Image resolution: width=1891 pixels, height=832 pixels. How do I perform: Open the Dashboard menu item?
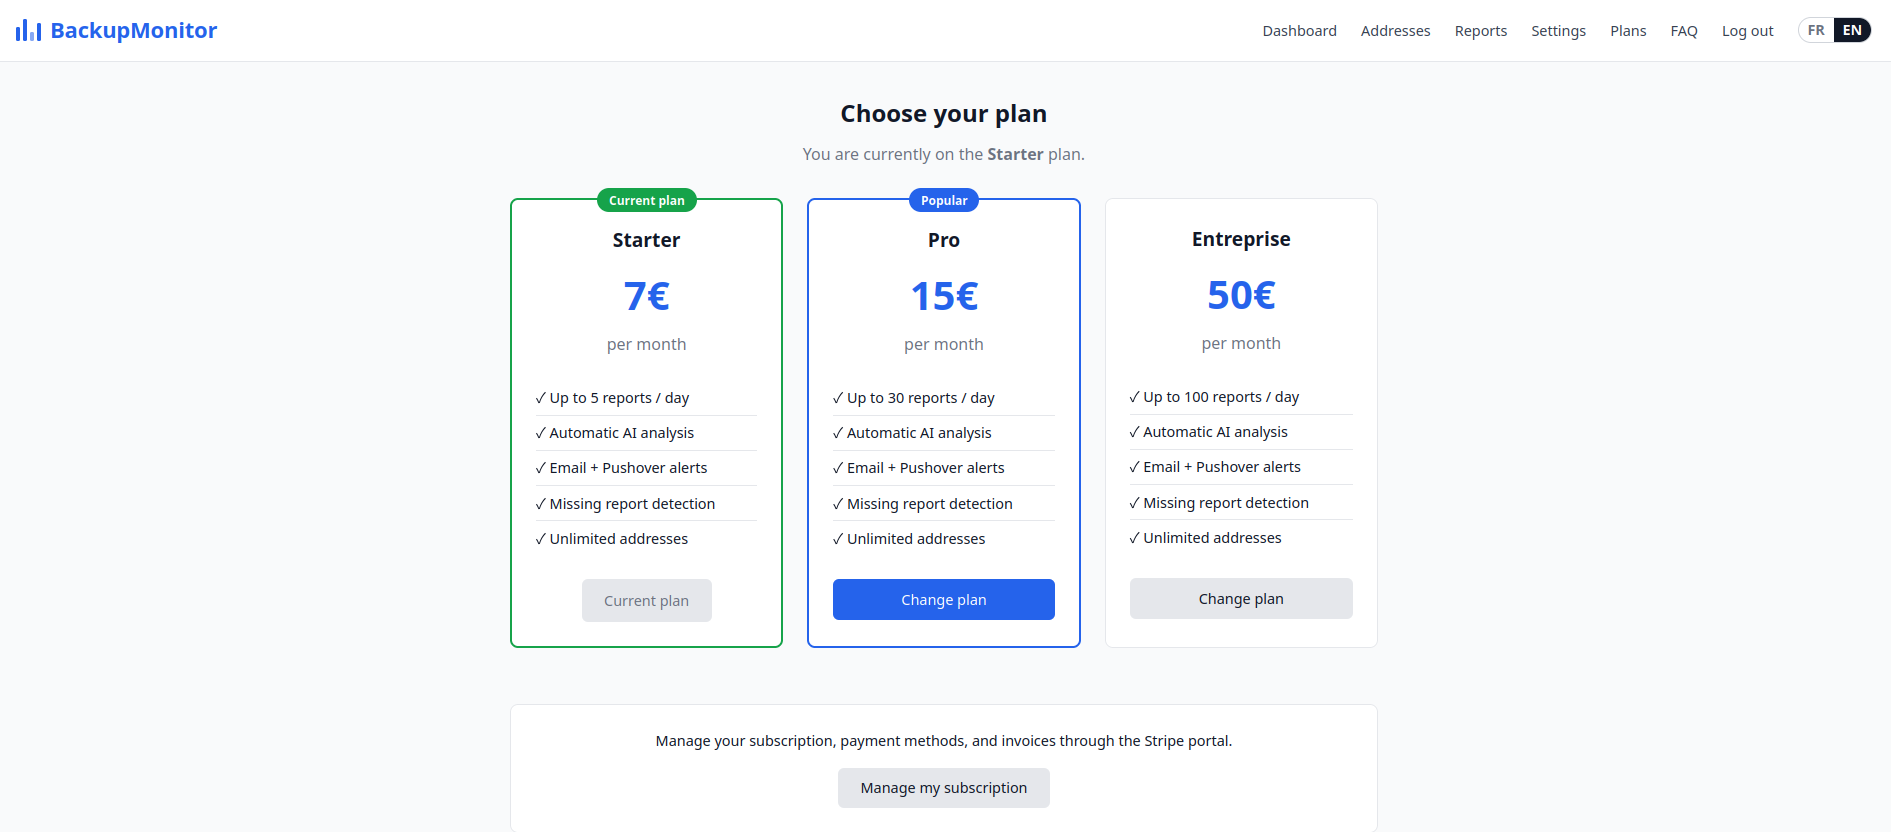(1299, 31)
